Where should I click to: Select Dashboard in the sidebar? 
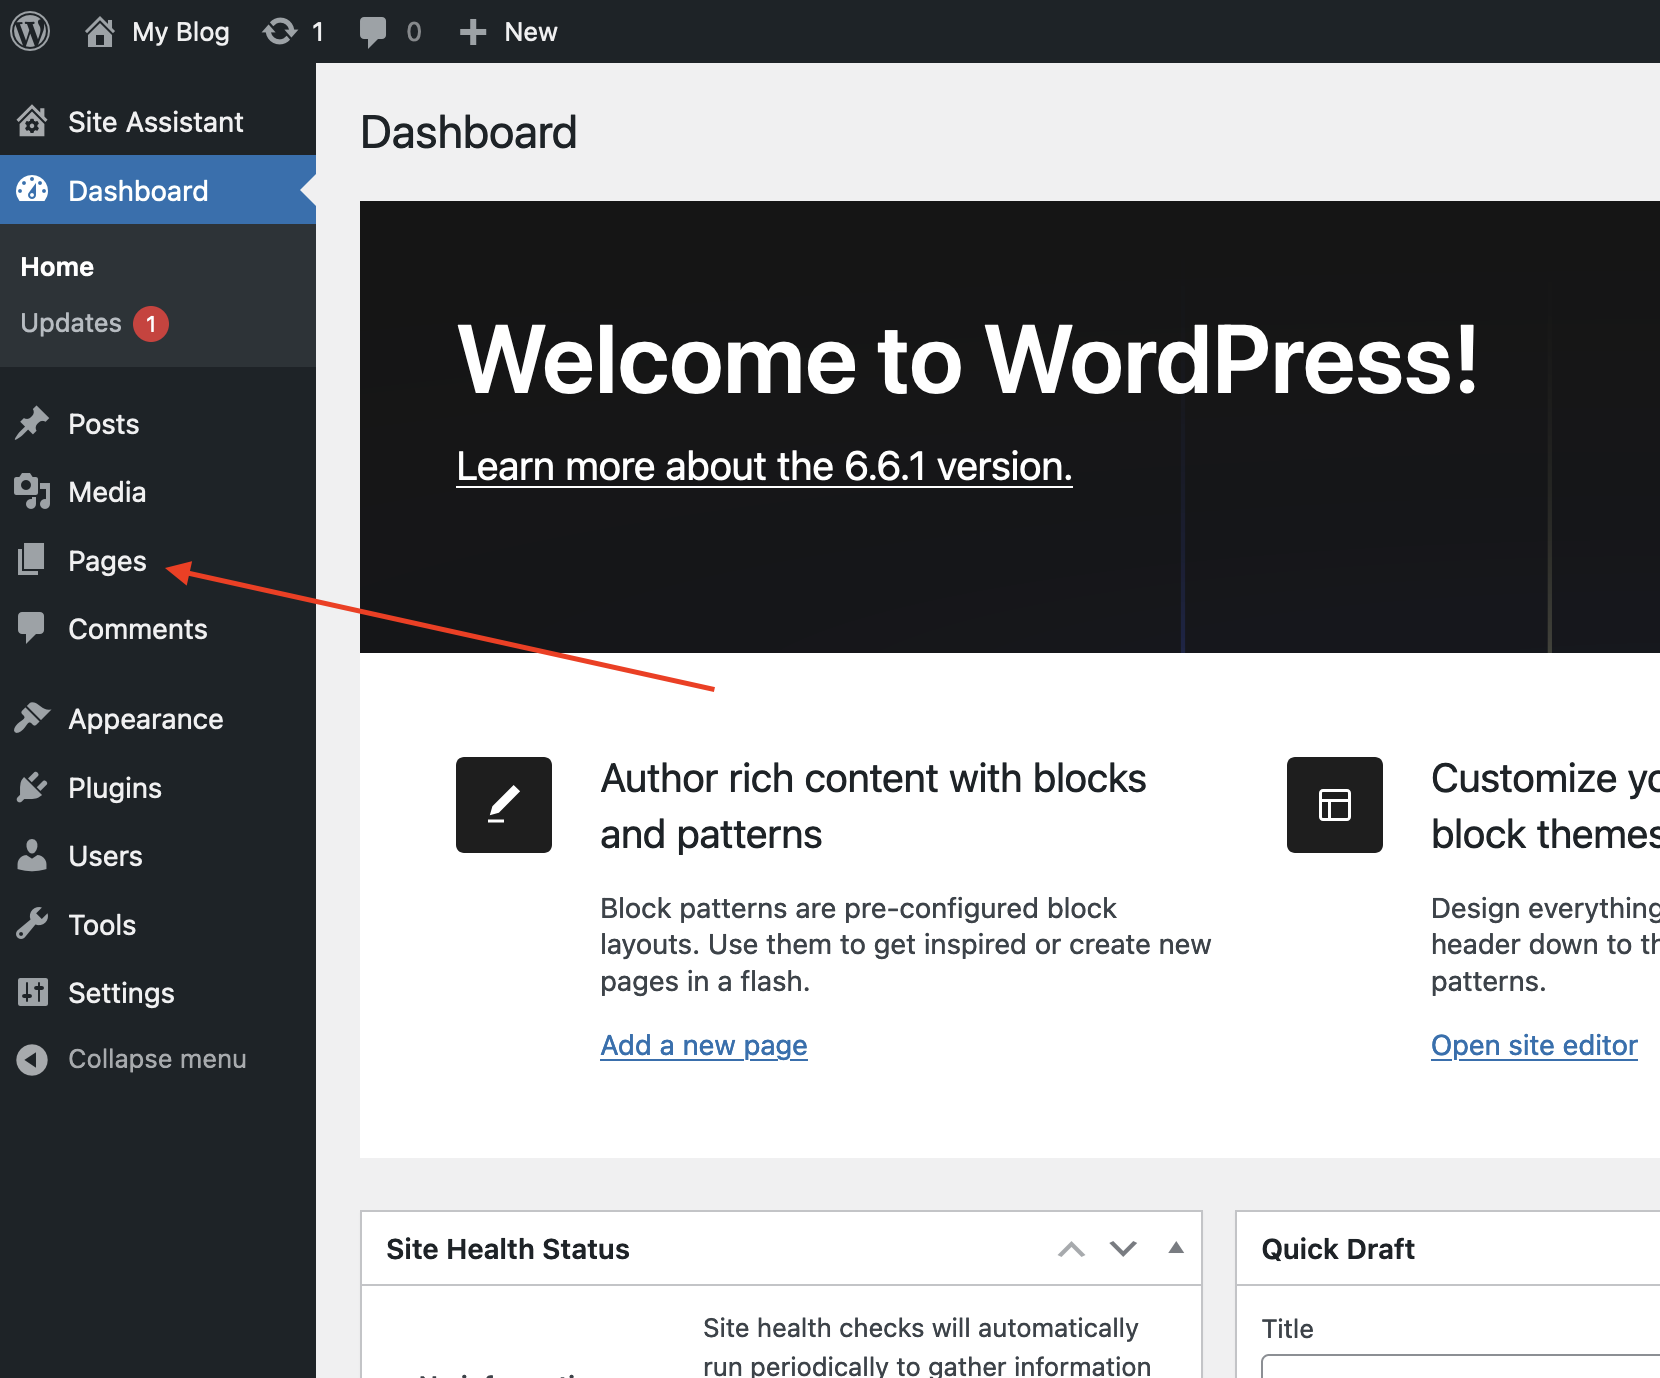pyautogui.click(x=158, y=190)
